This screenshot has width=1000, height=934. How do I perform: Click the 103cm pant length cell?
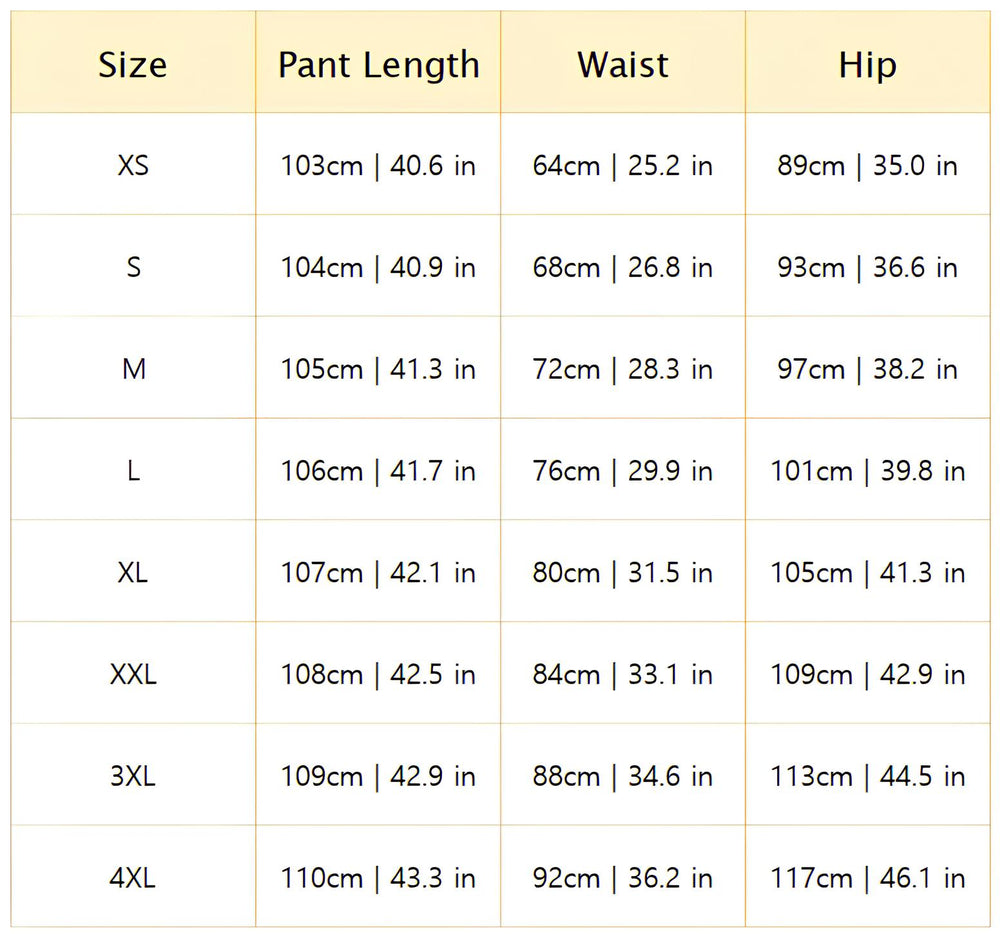tap(378, 165)
